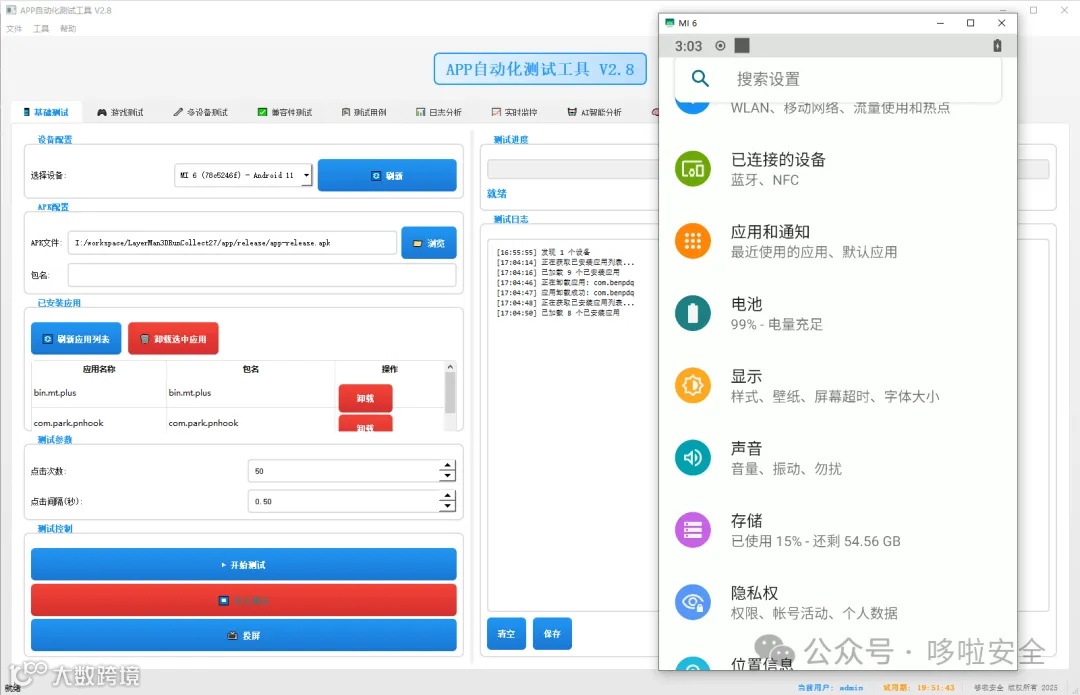Screen dimensions: 1080x695
Task: Click the 开始测试 button
Action: [x=243, y=563]
